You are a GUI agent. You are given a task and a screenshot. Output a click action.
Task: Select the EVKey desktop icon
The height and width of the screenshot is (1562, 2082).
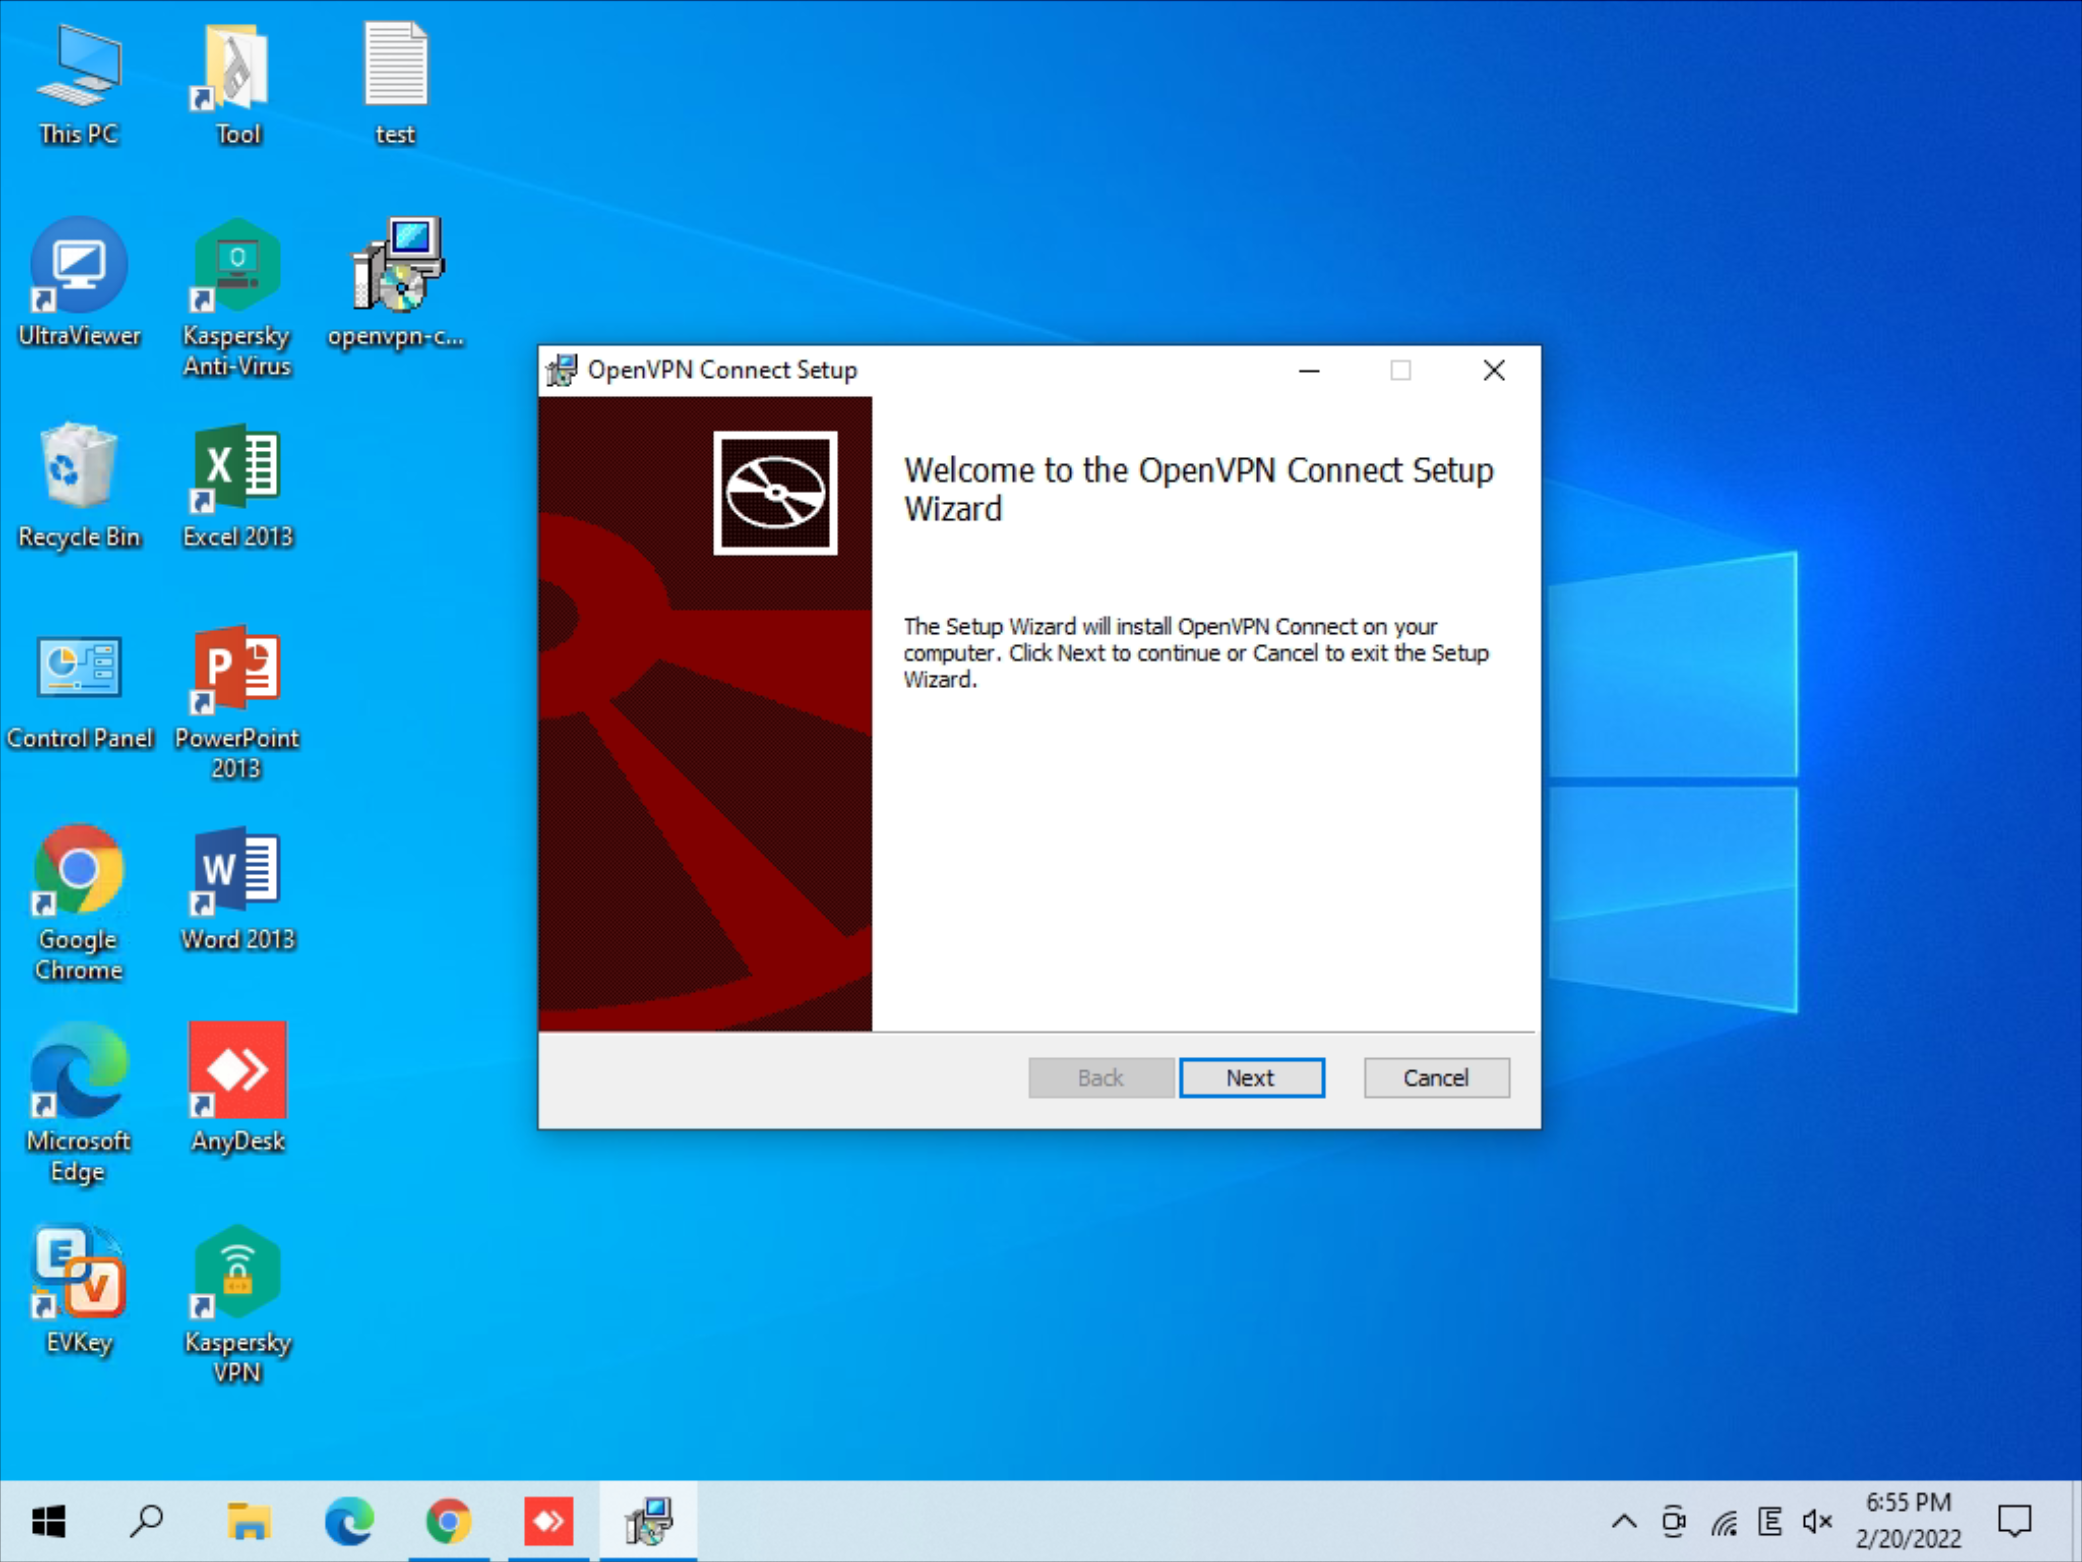point(79,1274)
